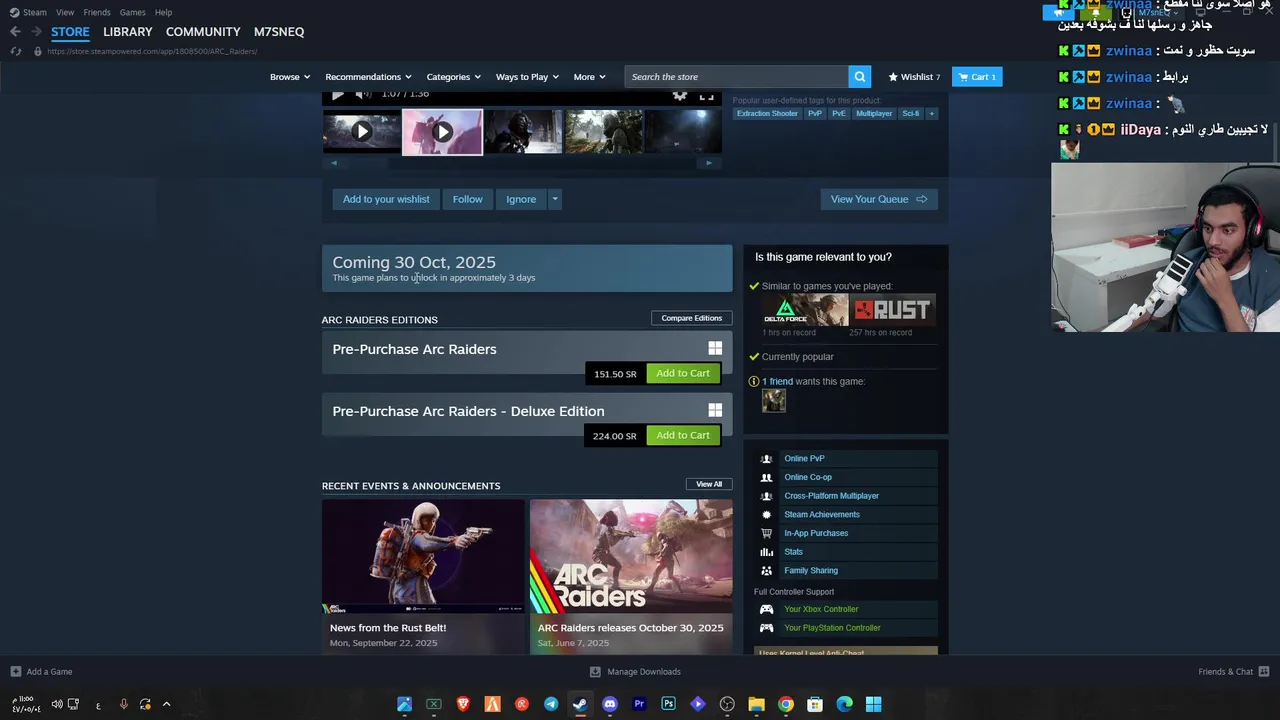
Task: Open Recommendations dropdown menu
Action: click(368, 77)
